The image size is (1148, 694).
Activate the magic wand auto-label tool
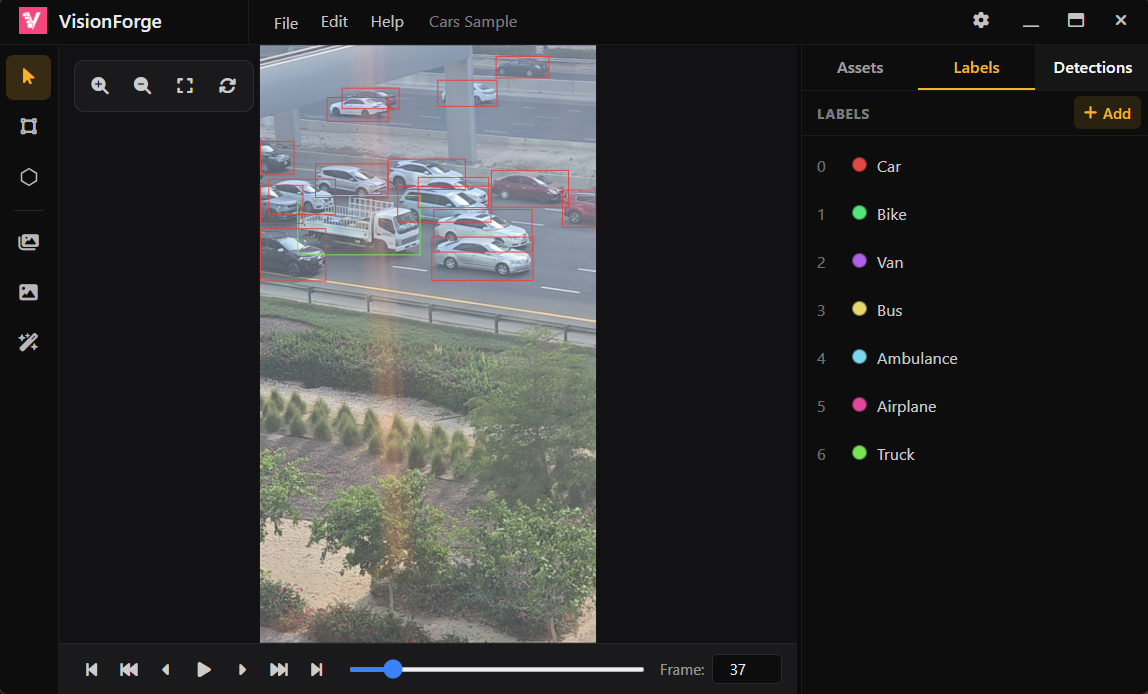(29, 342)
